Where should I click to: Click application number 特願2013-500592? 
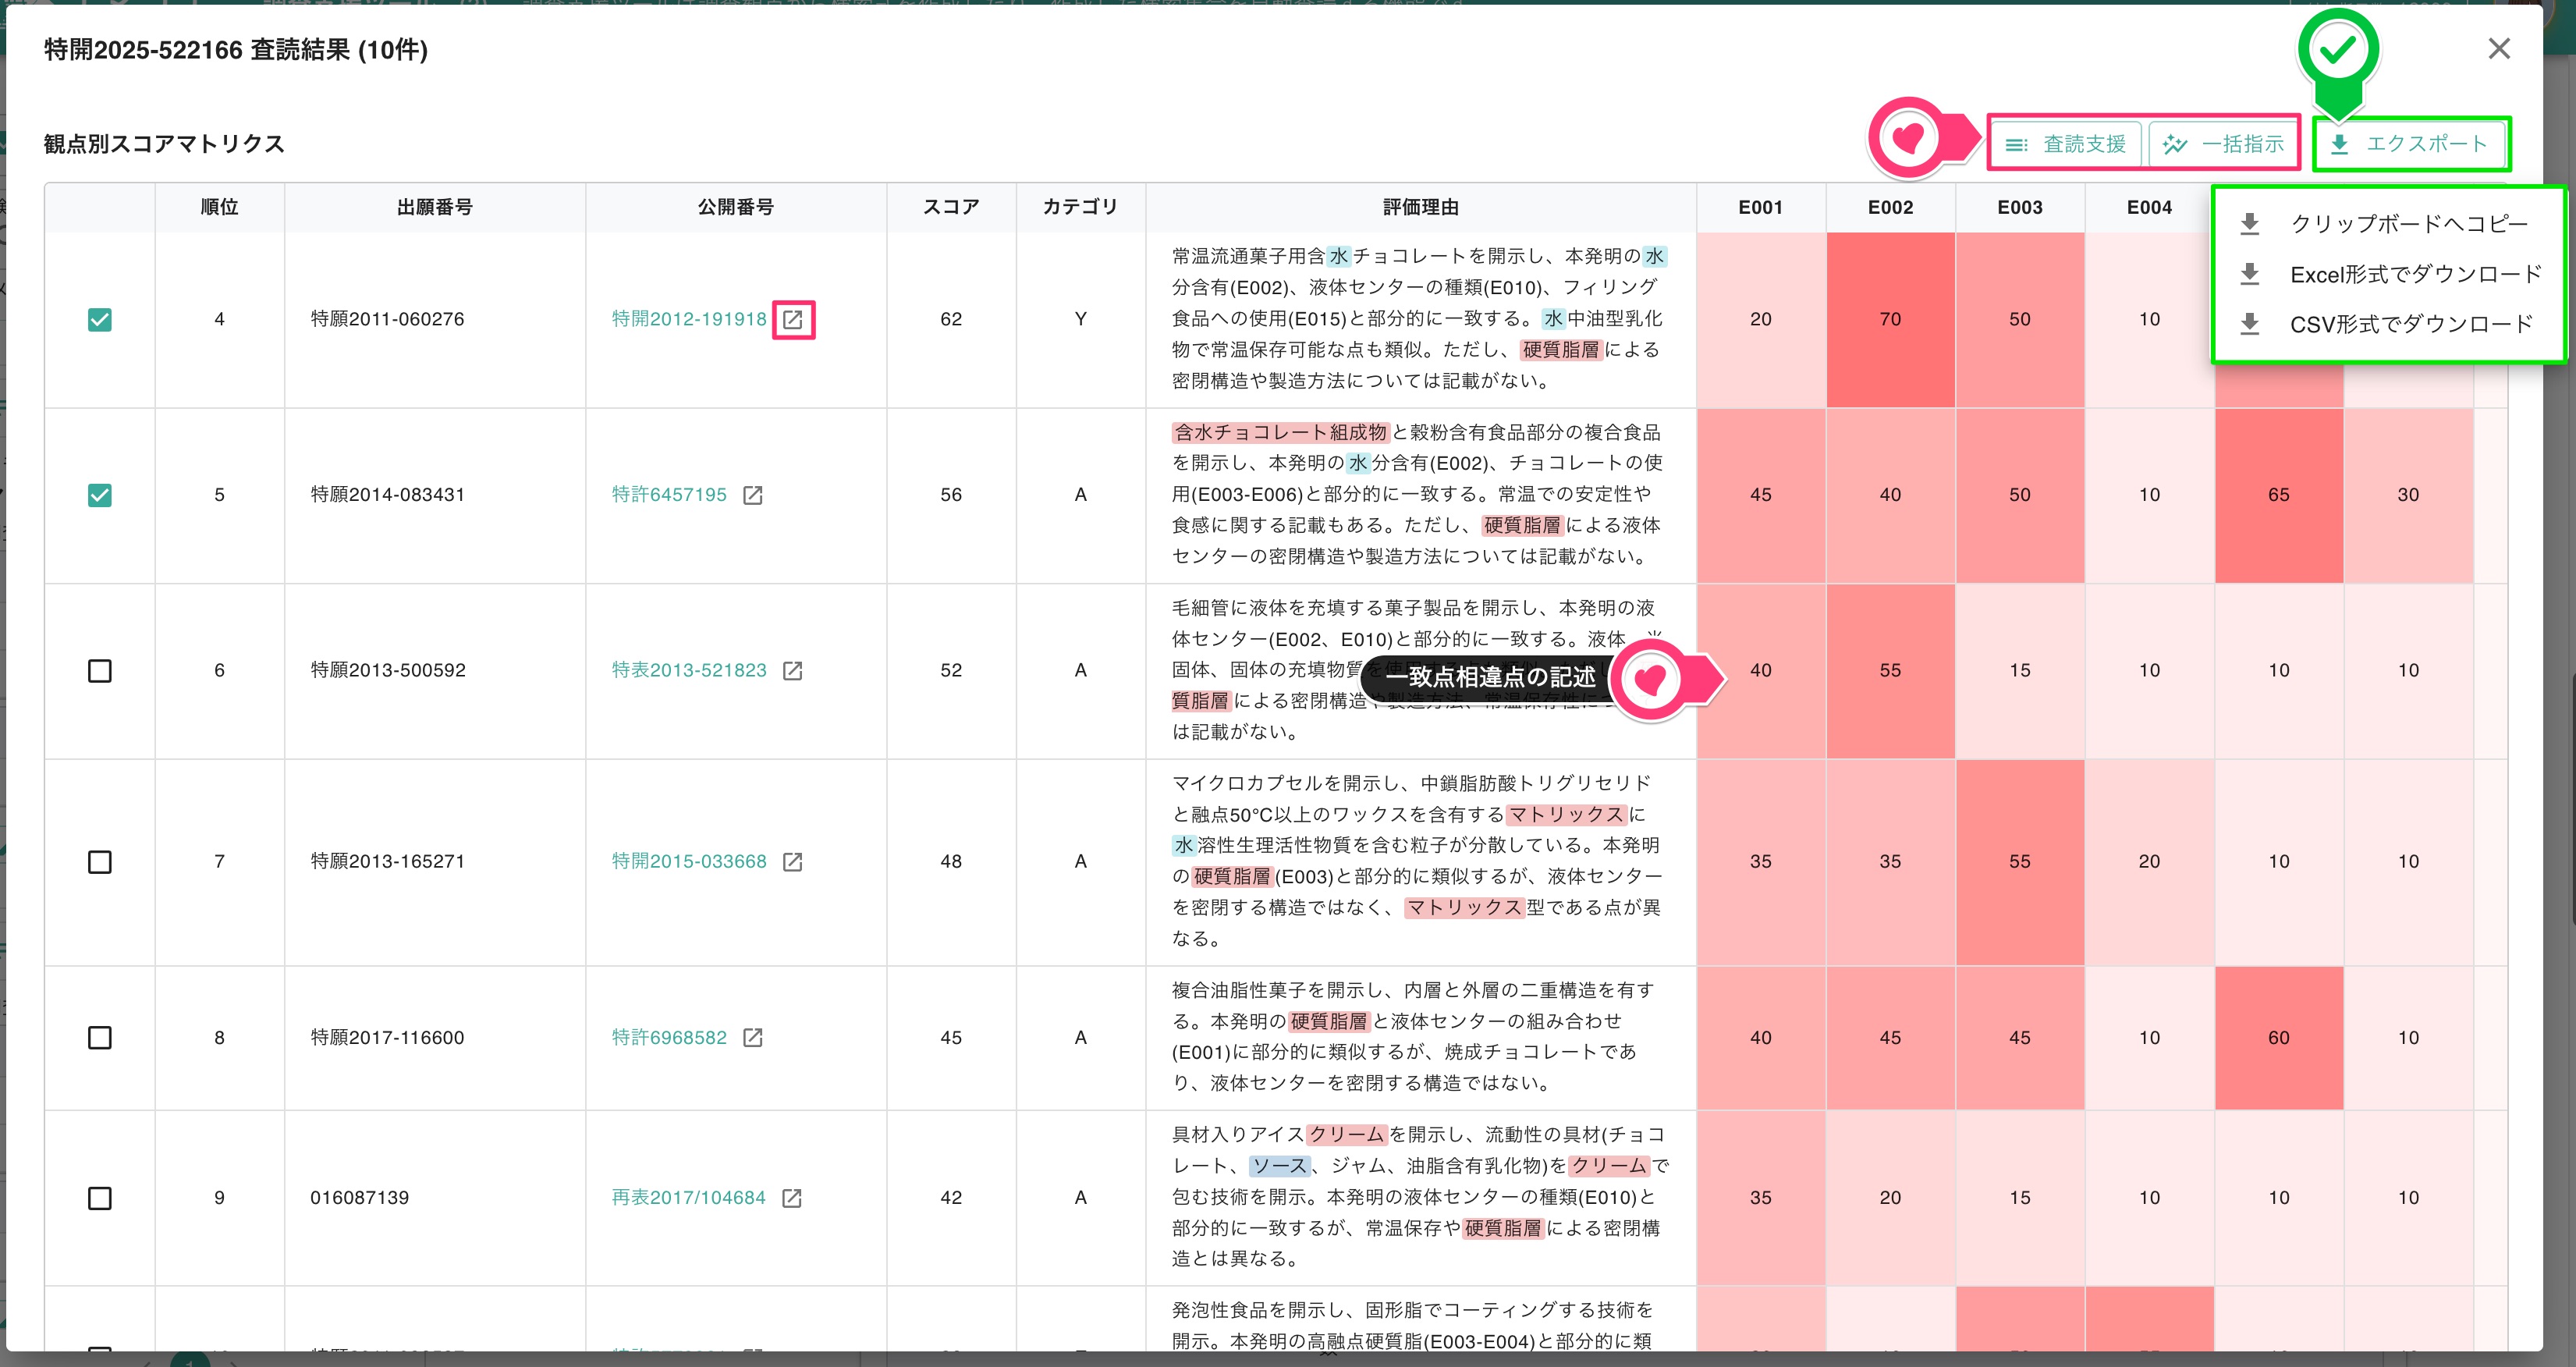[387, 670]
